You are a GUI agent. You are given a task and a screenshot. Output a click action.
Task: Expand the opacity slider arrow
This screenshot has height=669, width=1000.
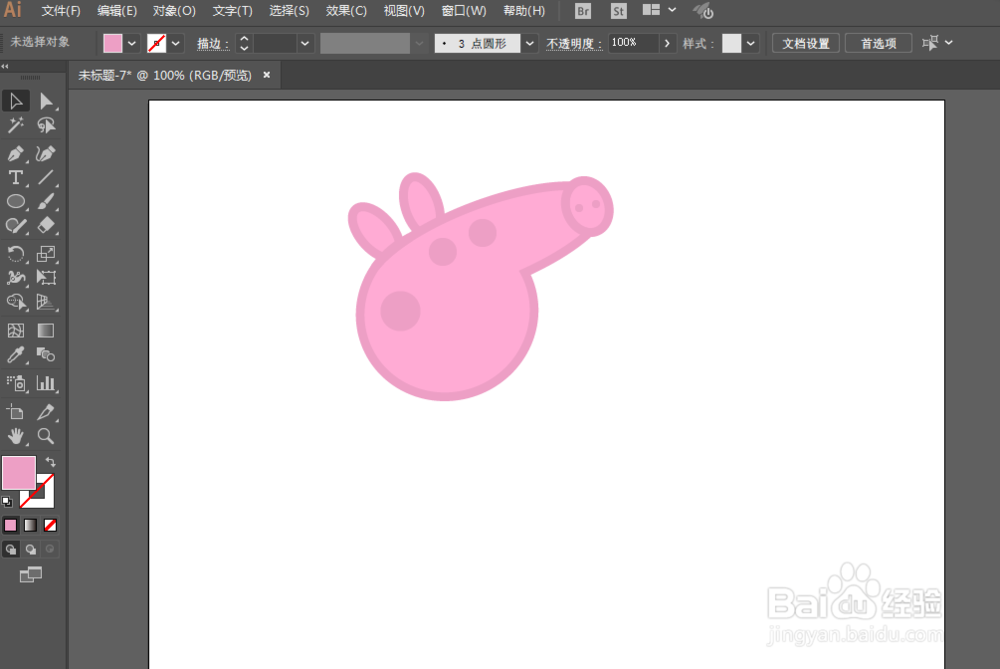[667, 43]
